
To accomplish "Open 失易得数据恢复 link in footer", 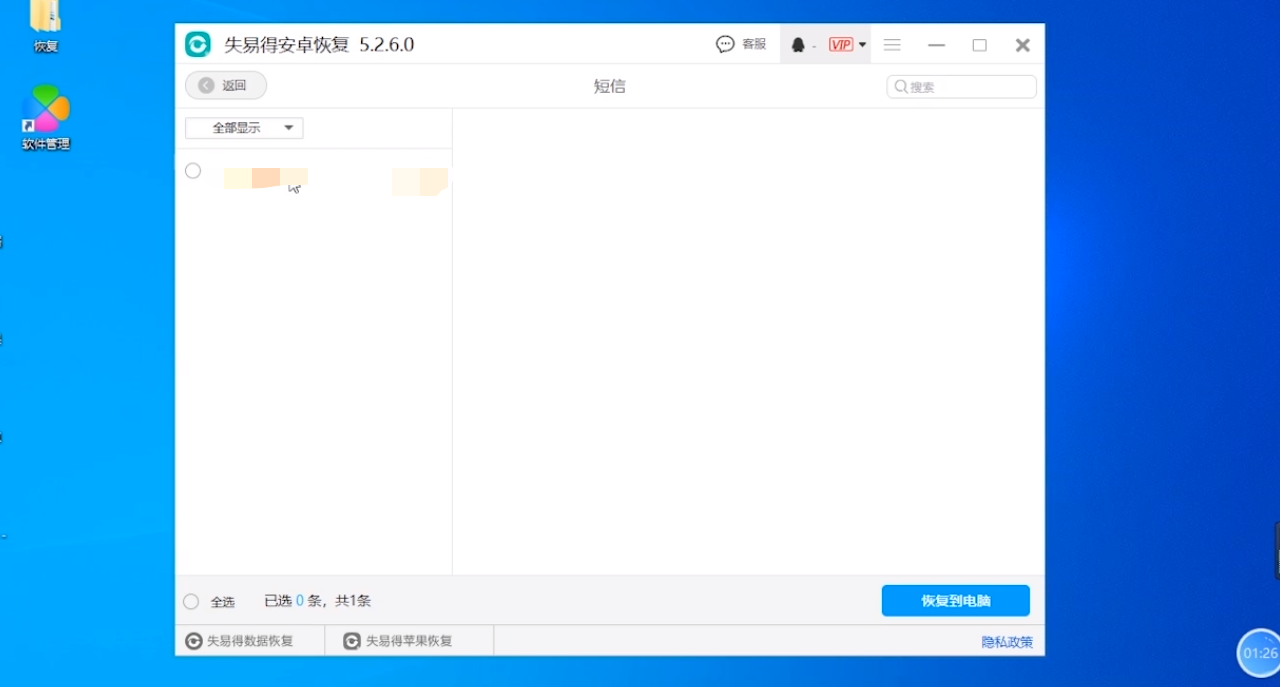I will (x=240, y=641).
